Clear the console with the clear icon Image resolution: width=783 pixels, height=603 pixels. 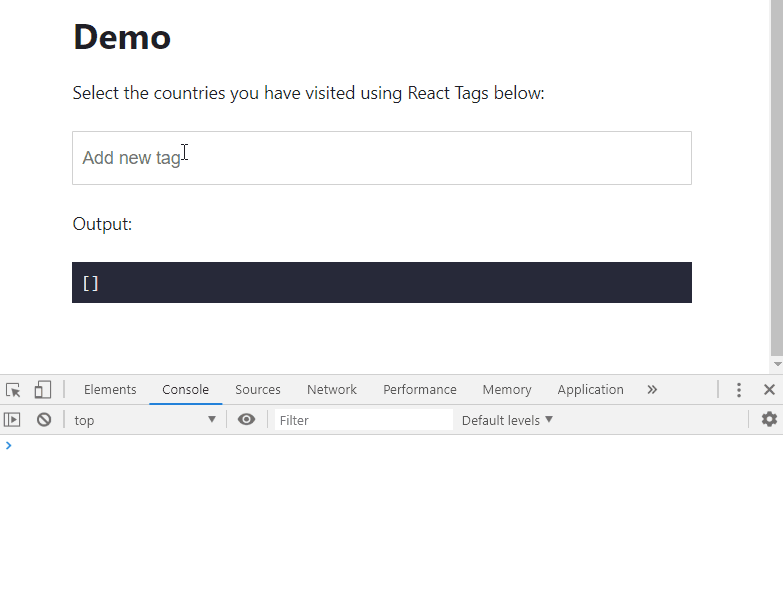point(44,420)
